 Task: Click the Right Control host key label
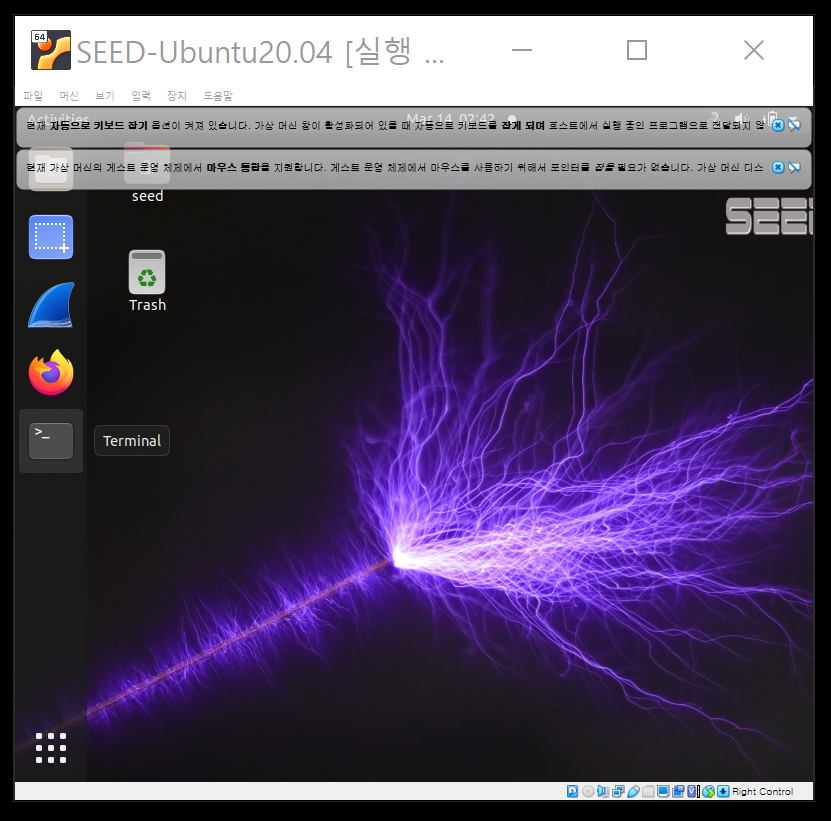point(763,791)
